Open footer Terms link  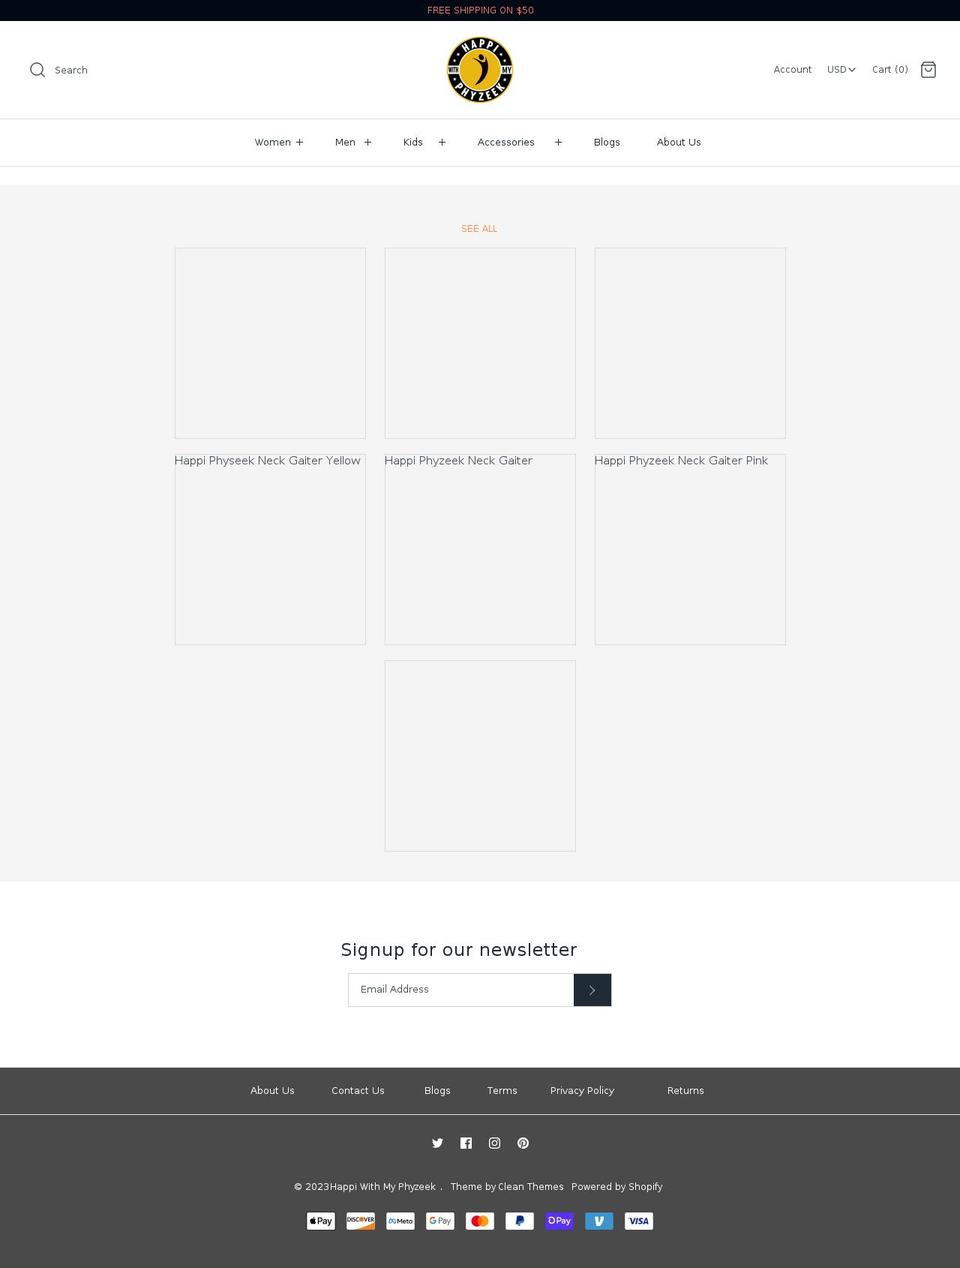502,1091
